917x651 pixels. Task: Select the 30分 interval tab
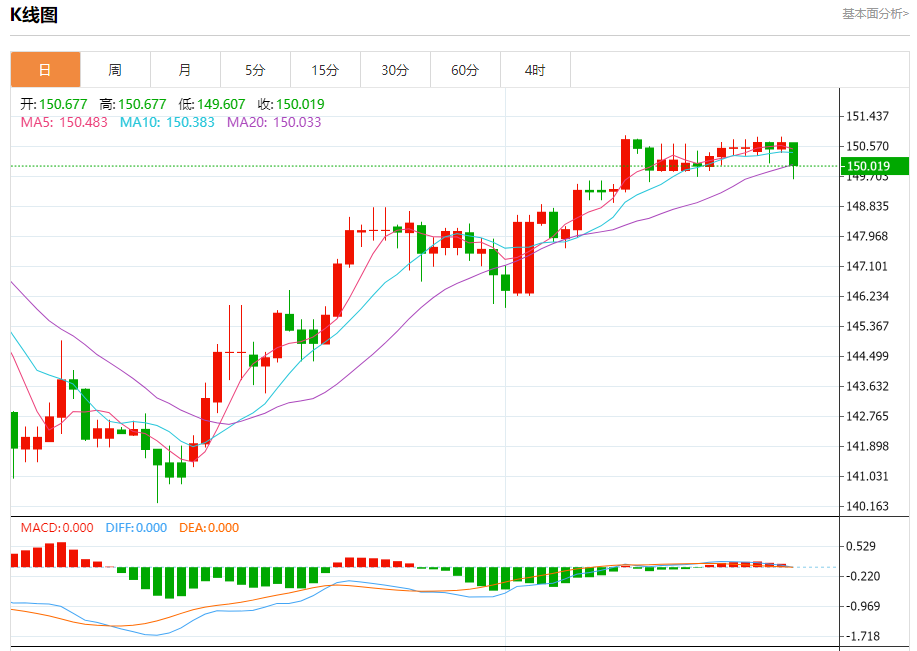pos(395,70)
